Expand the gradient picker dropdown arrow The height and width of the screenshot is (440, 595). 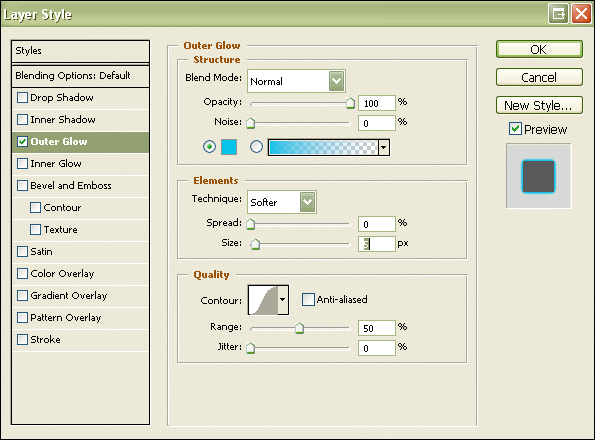click(x=384, y=147)
